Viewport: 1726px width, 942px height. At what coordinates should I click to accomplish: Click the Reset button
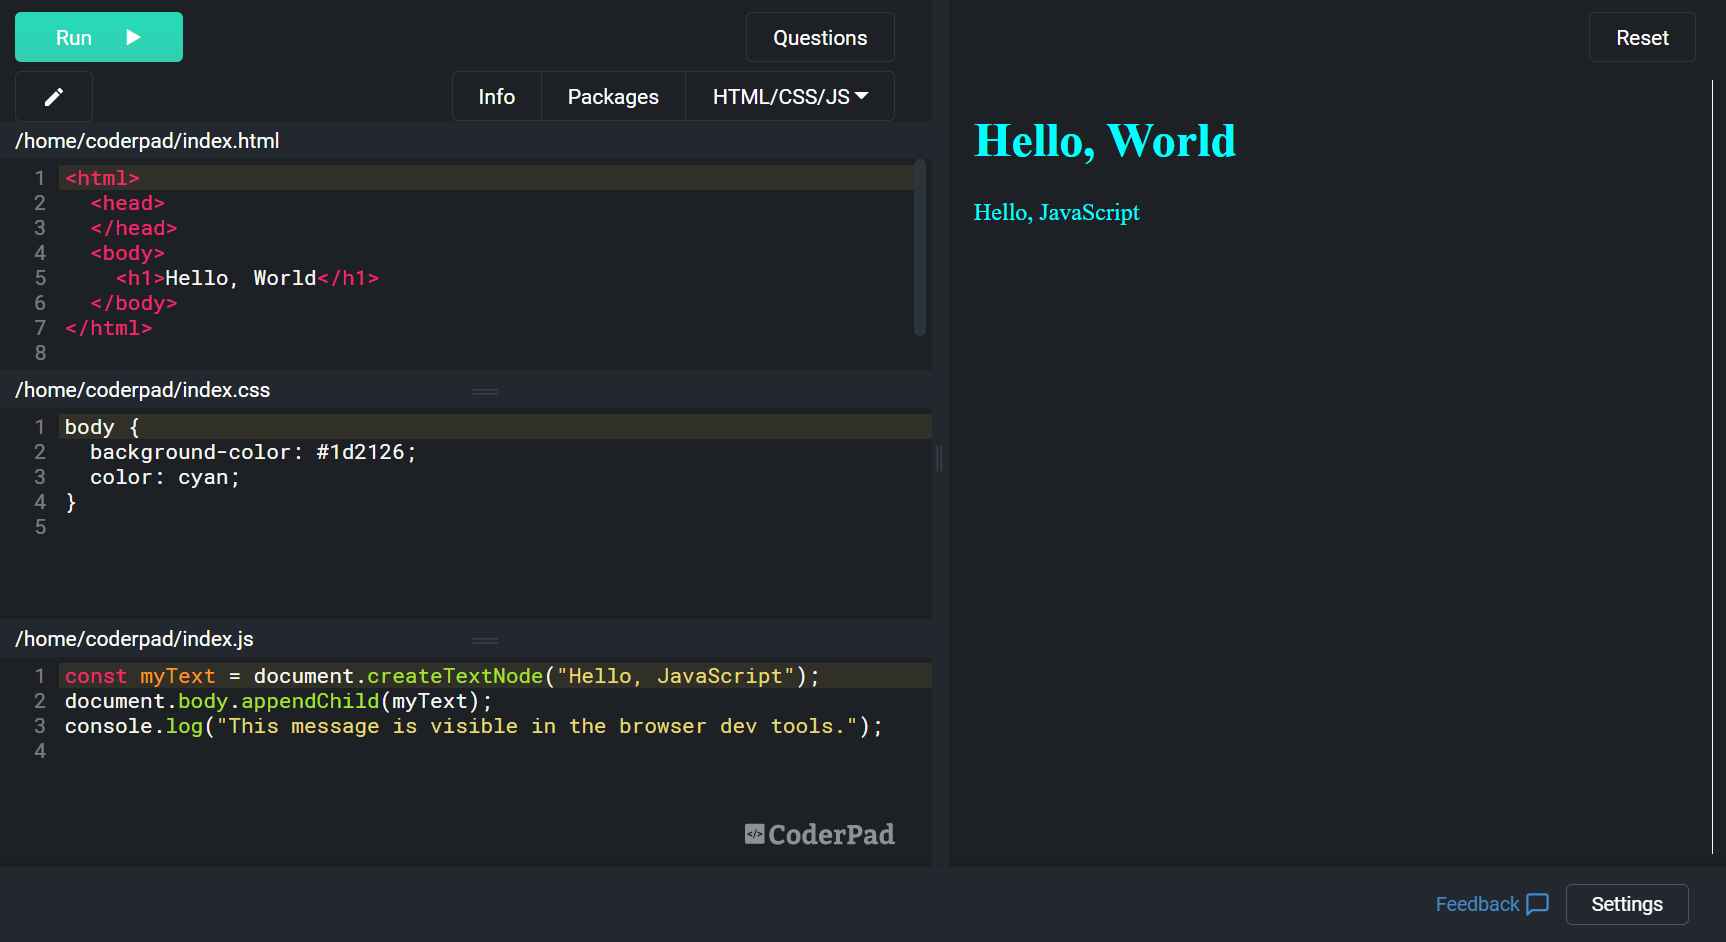(x=1642, y=38)
